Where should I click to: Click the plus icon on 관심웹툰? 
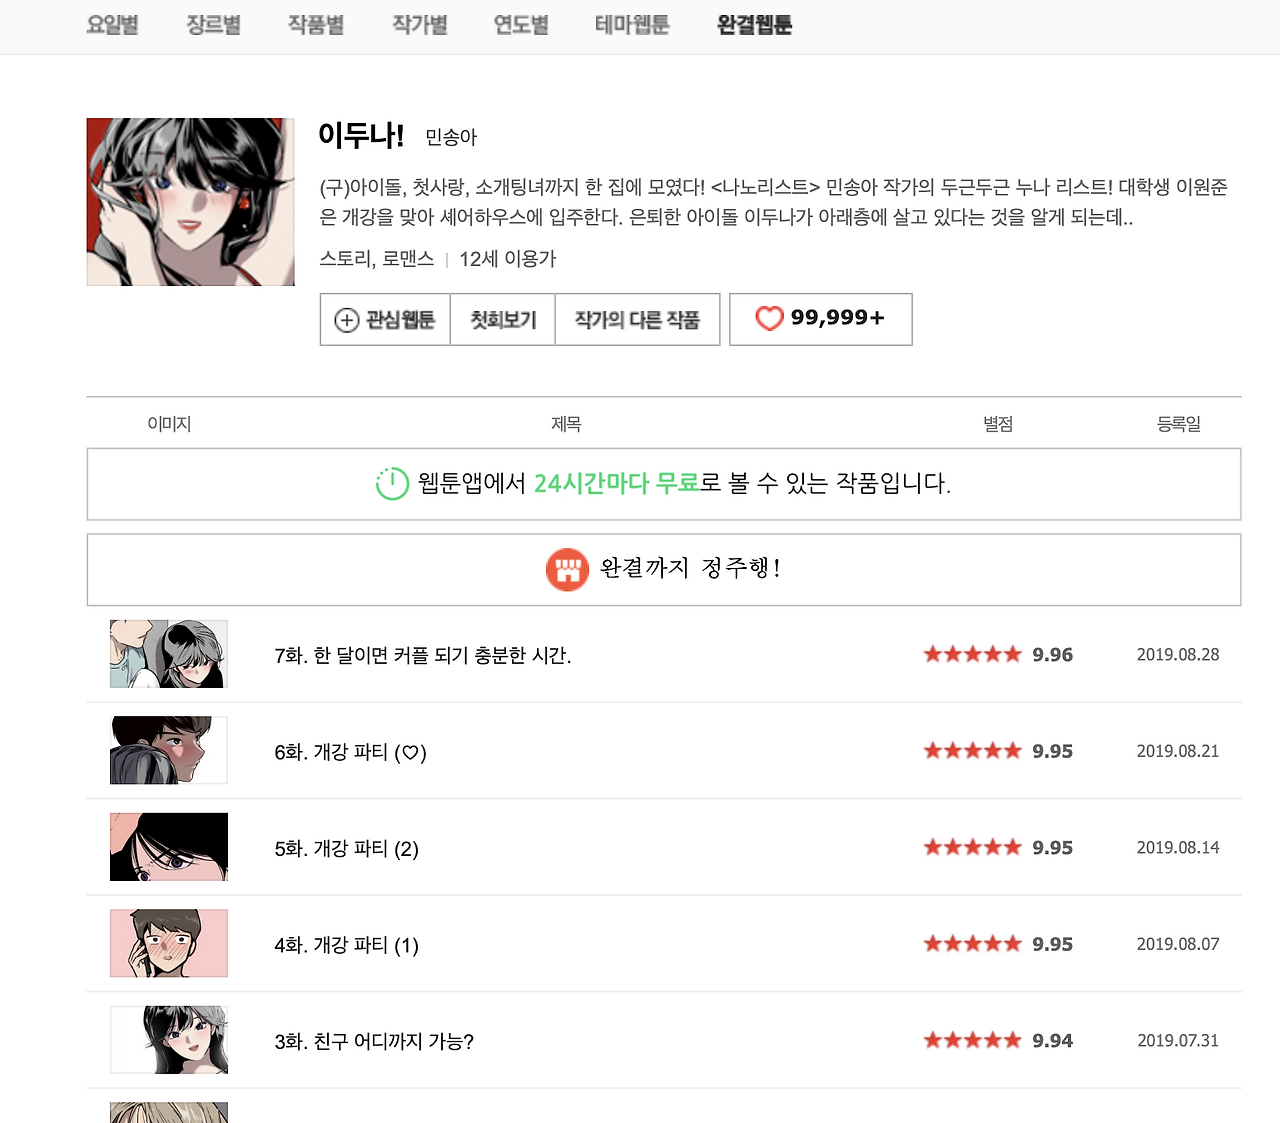(x=346, y=320)
